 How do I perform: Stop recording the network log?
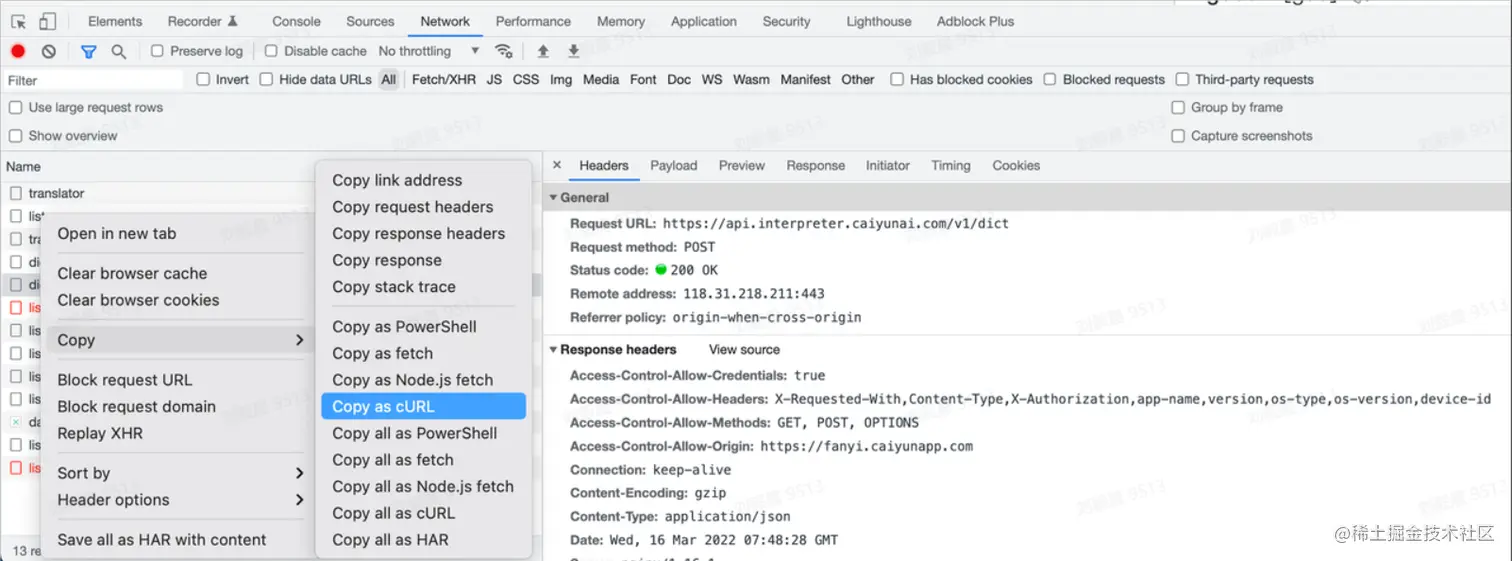[x=18, y=51]
